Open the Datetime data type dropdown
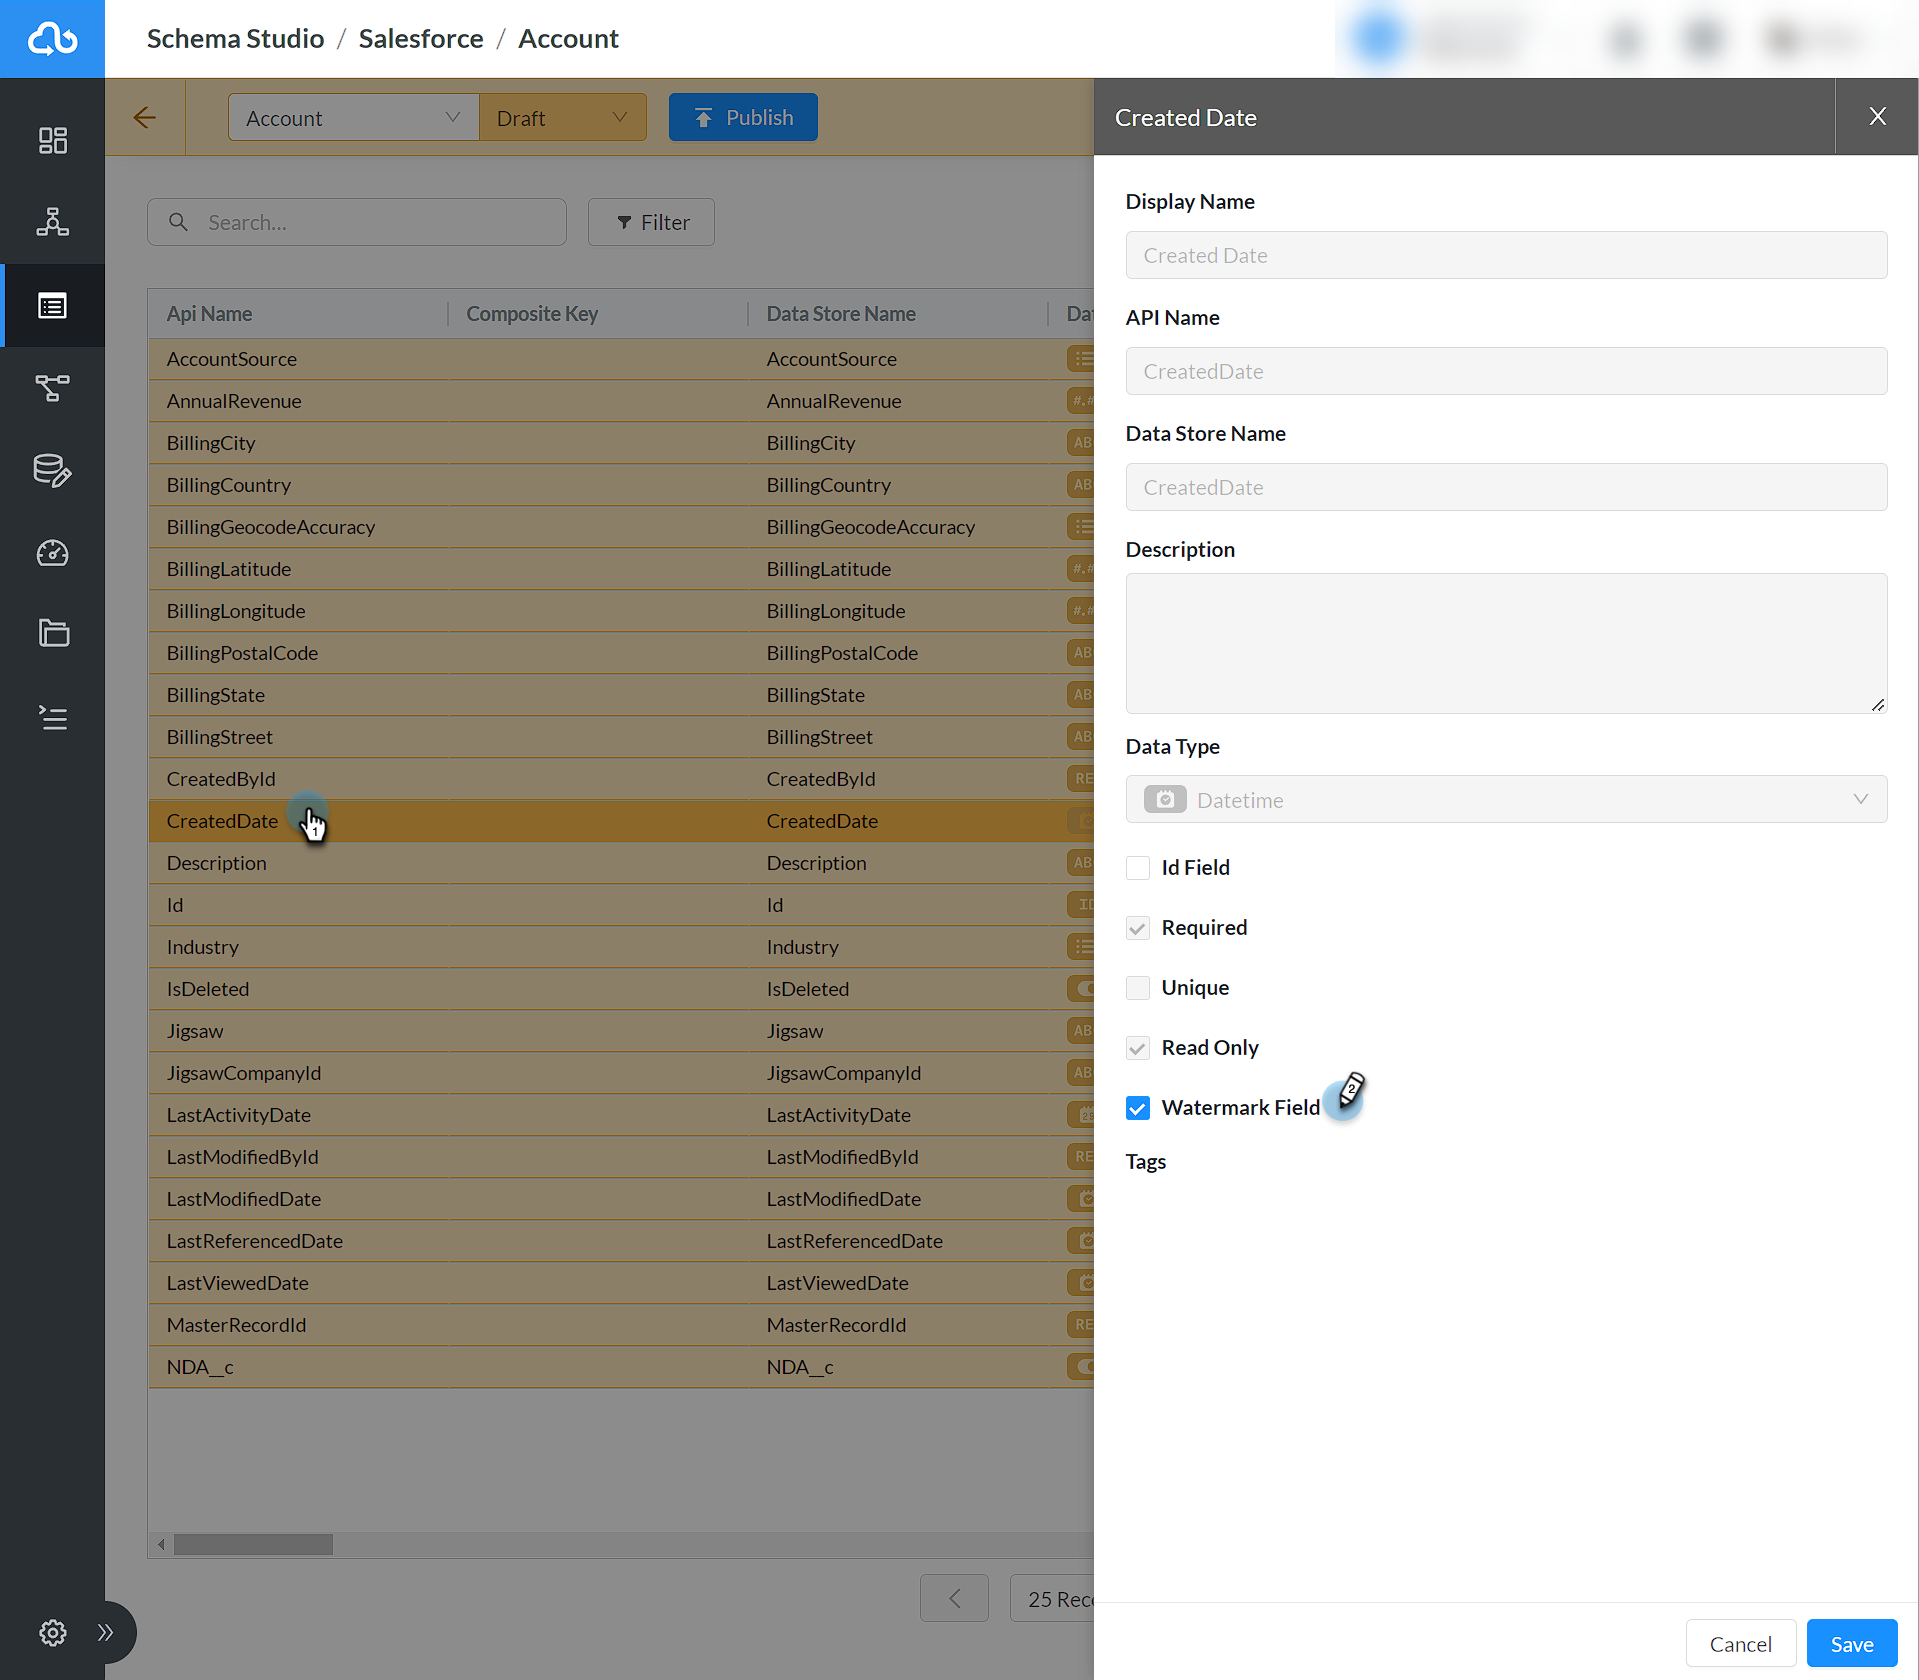The image size is (1919, 1680). pos(1506,799)
